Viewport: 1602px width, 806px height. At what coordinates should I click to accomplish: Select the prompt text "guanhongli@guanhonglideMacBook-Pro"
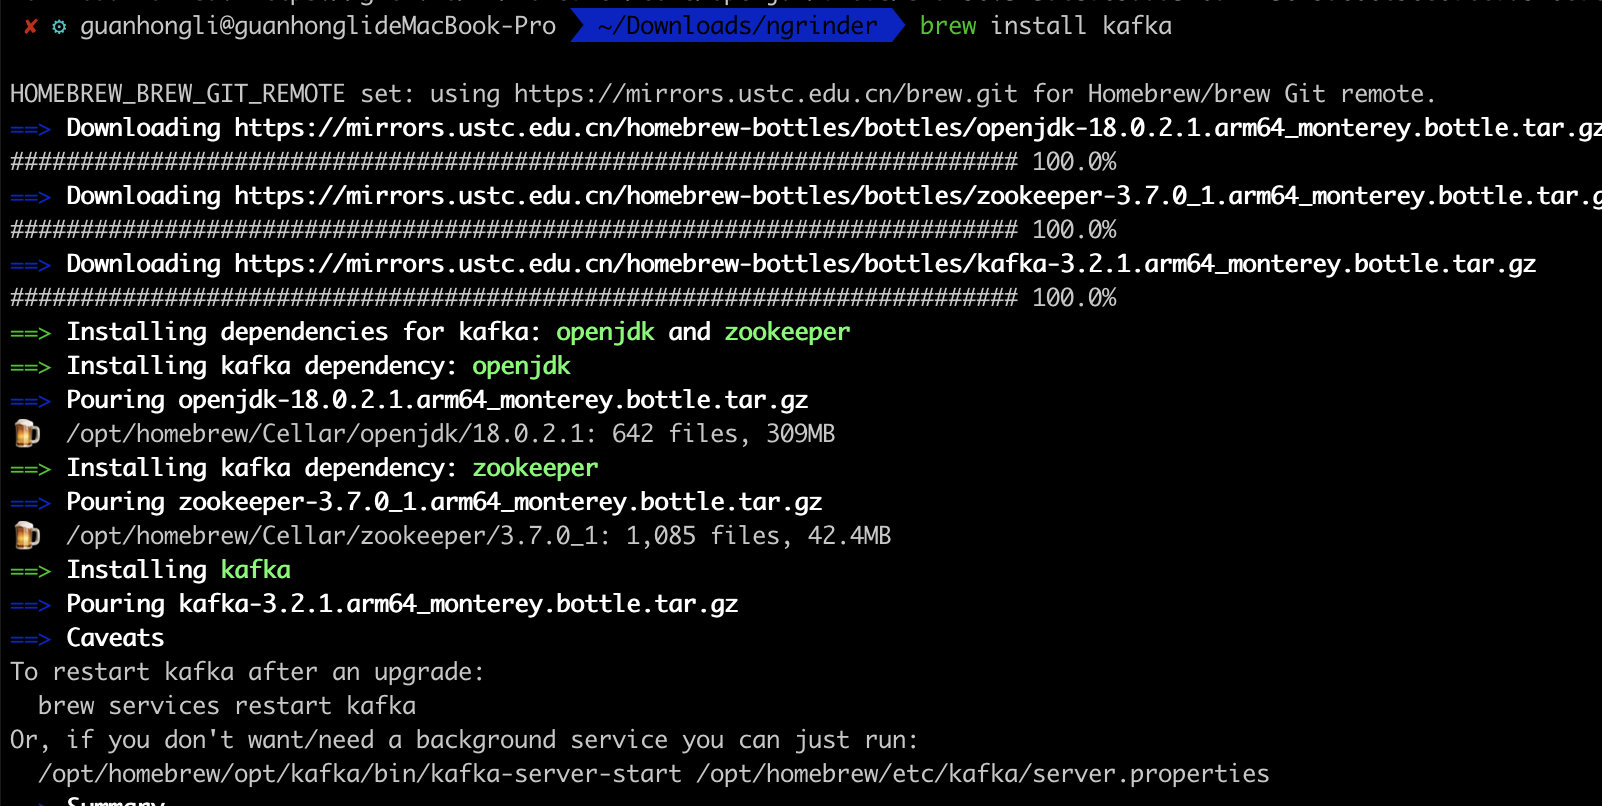pyautogui.click(x=318, y=26)
